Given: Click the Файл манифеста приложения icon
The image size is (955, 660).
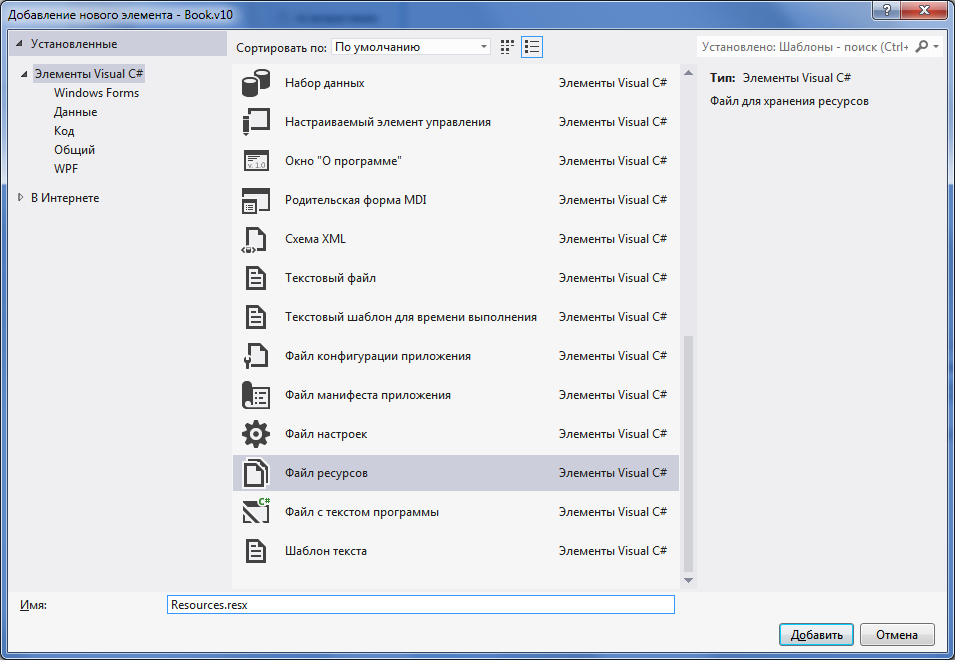Looking at the screenshot, I should click(x=256, y=395).
